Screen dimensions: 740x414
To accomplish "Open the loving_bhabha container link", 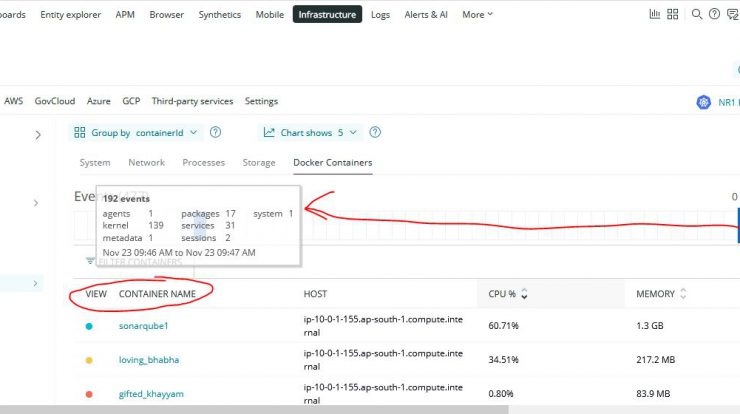I will pyautogui.click(x=149, y=360).
